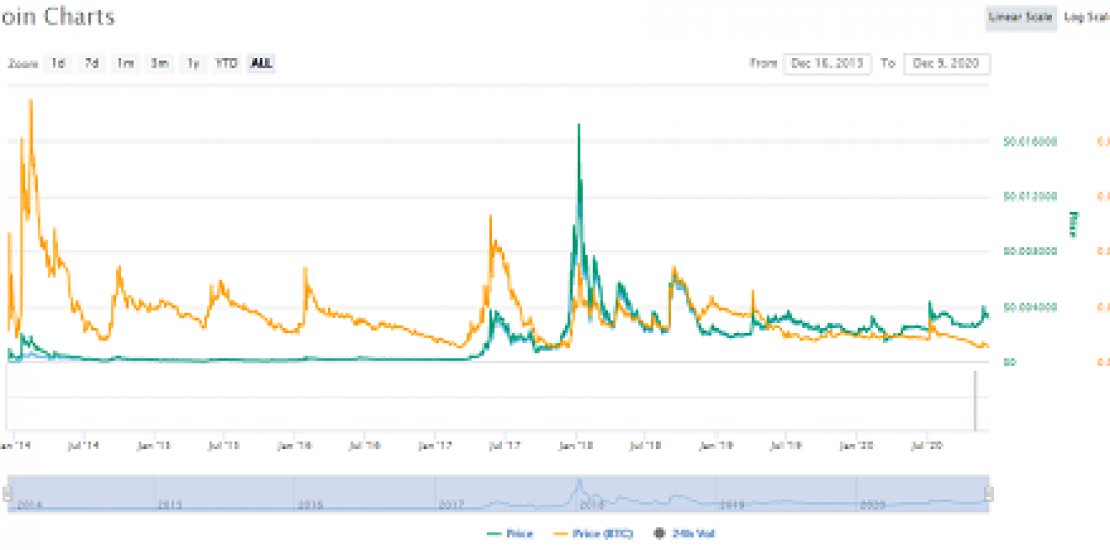Select the 1d zoom range
Viewport: 1110px width, 550px height.
click(x=59, y=63)
